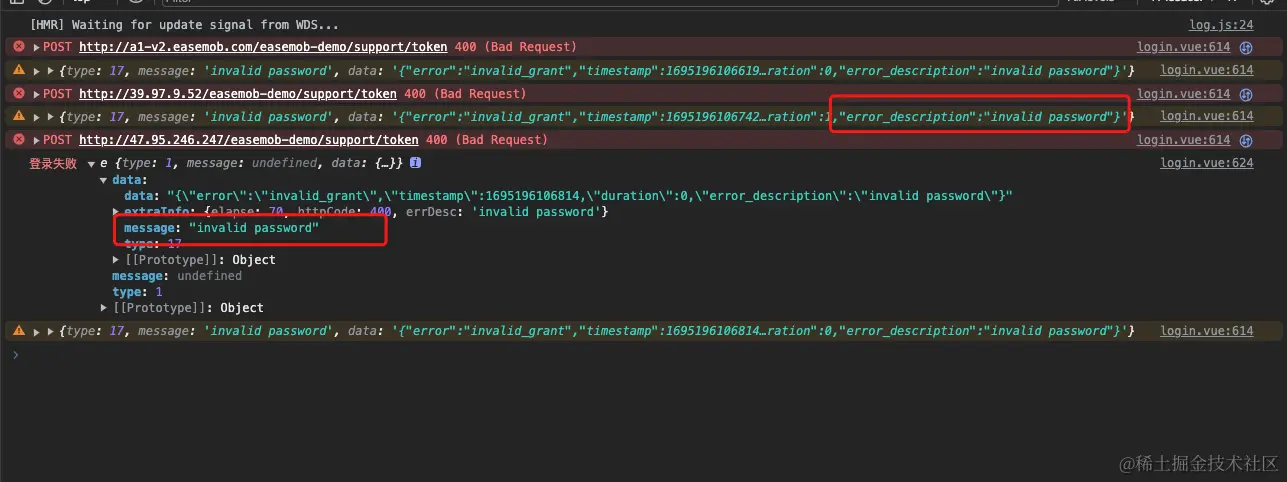Screen dimensions: 1287x482
Task: Select 400 (Bad Request) on the 39.97.9.52 row
Action: pos(465,93)
